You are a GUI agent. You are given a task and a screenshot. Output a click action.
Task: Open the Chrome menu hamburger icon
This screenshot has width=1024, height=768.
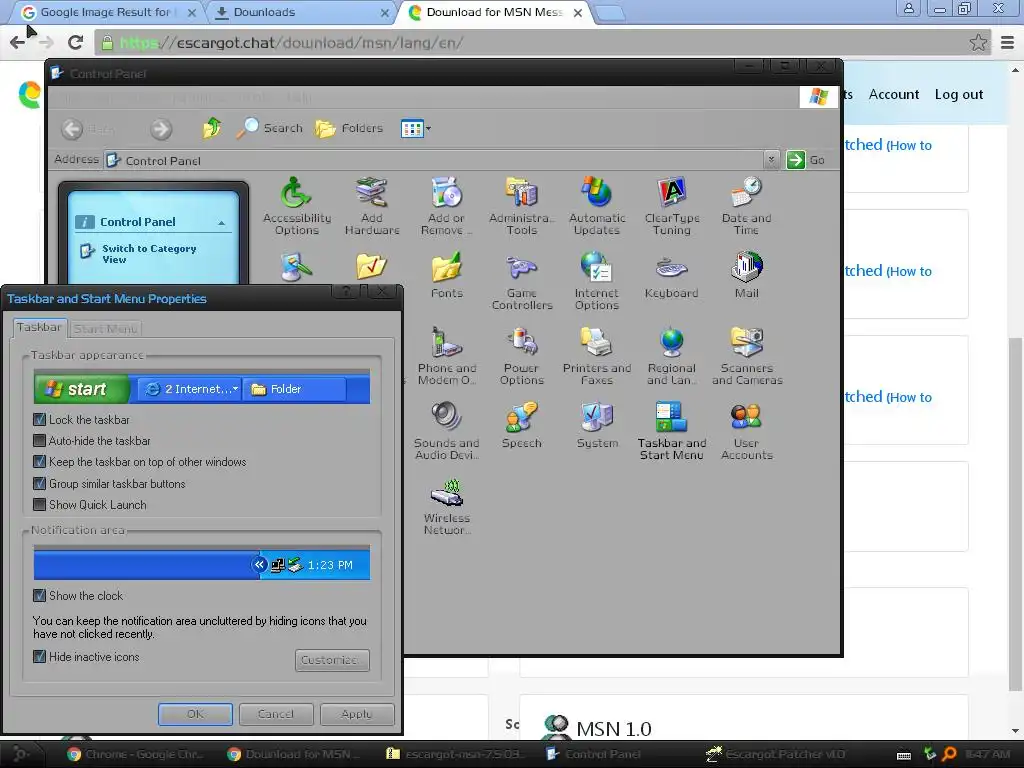tap(1008, 42)
